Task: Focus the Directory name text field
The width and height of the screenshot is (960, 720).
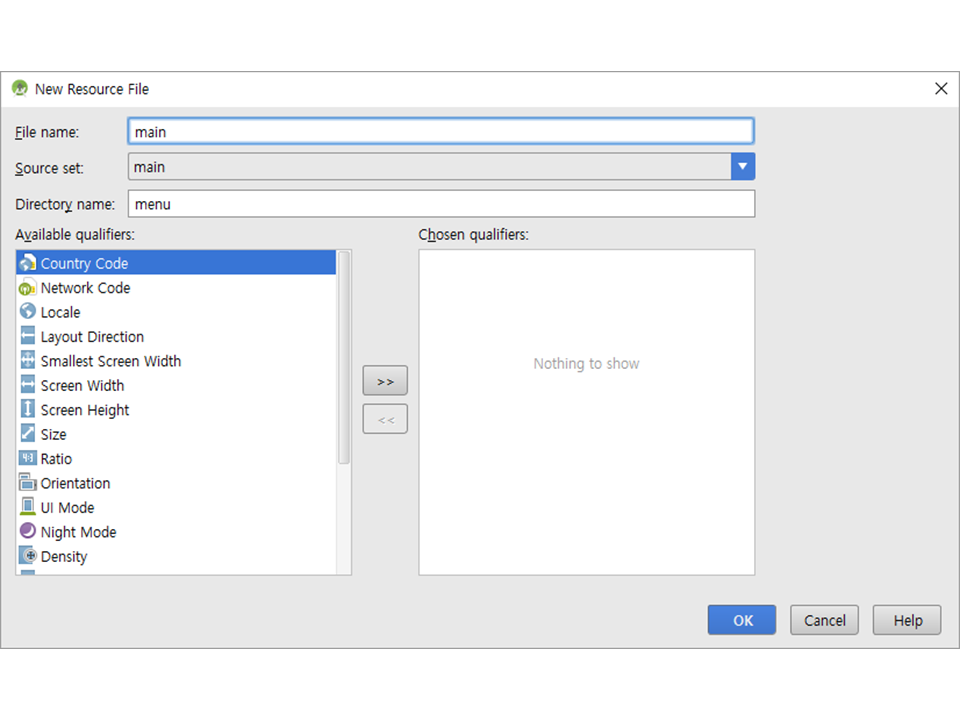Action: (441, 204)
